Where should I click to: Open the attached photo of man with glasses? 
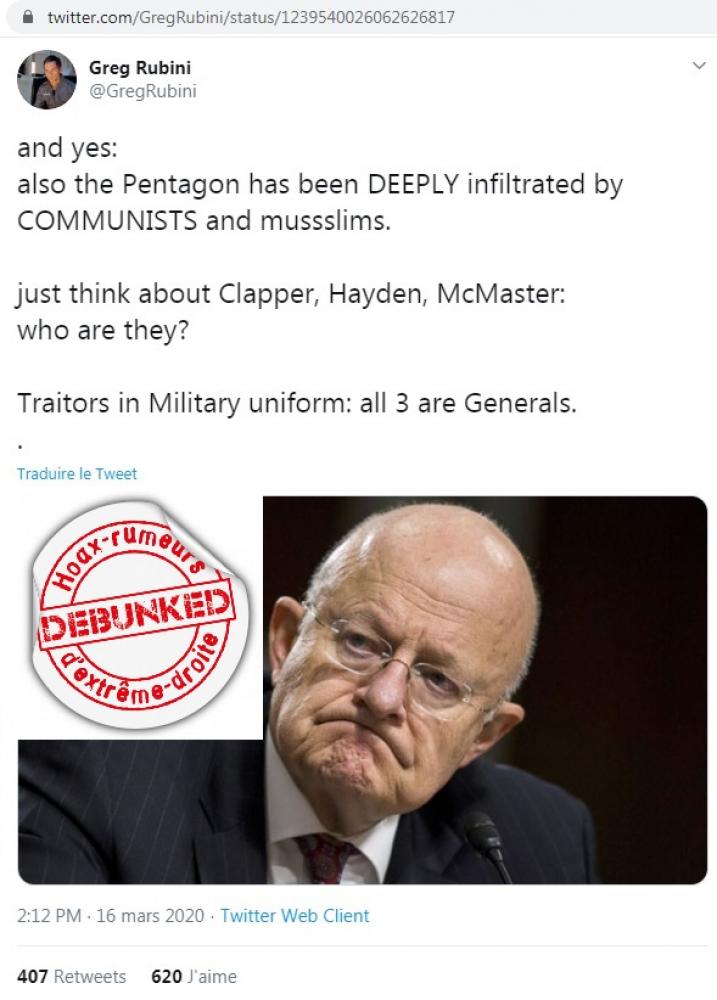pos(485,690)
